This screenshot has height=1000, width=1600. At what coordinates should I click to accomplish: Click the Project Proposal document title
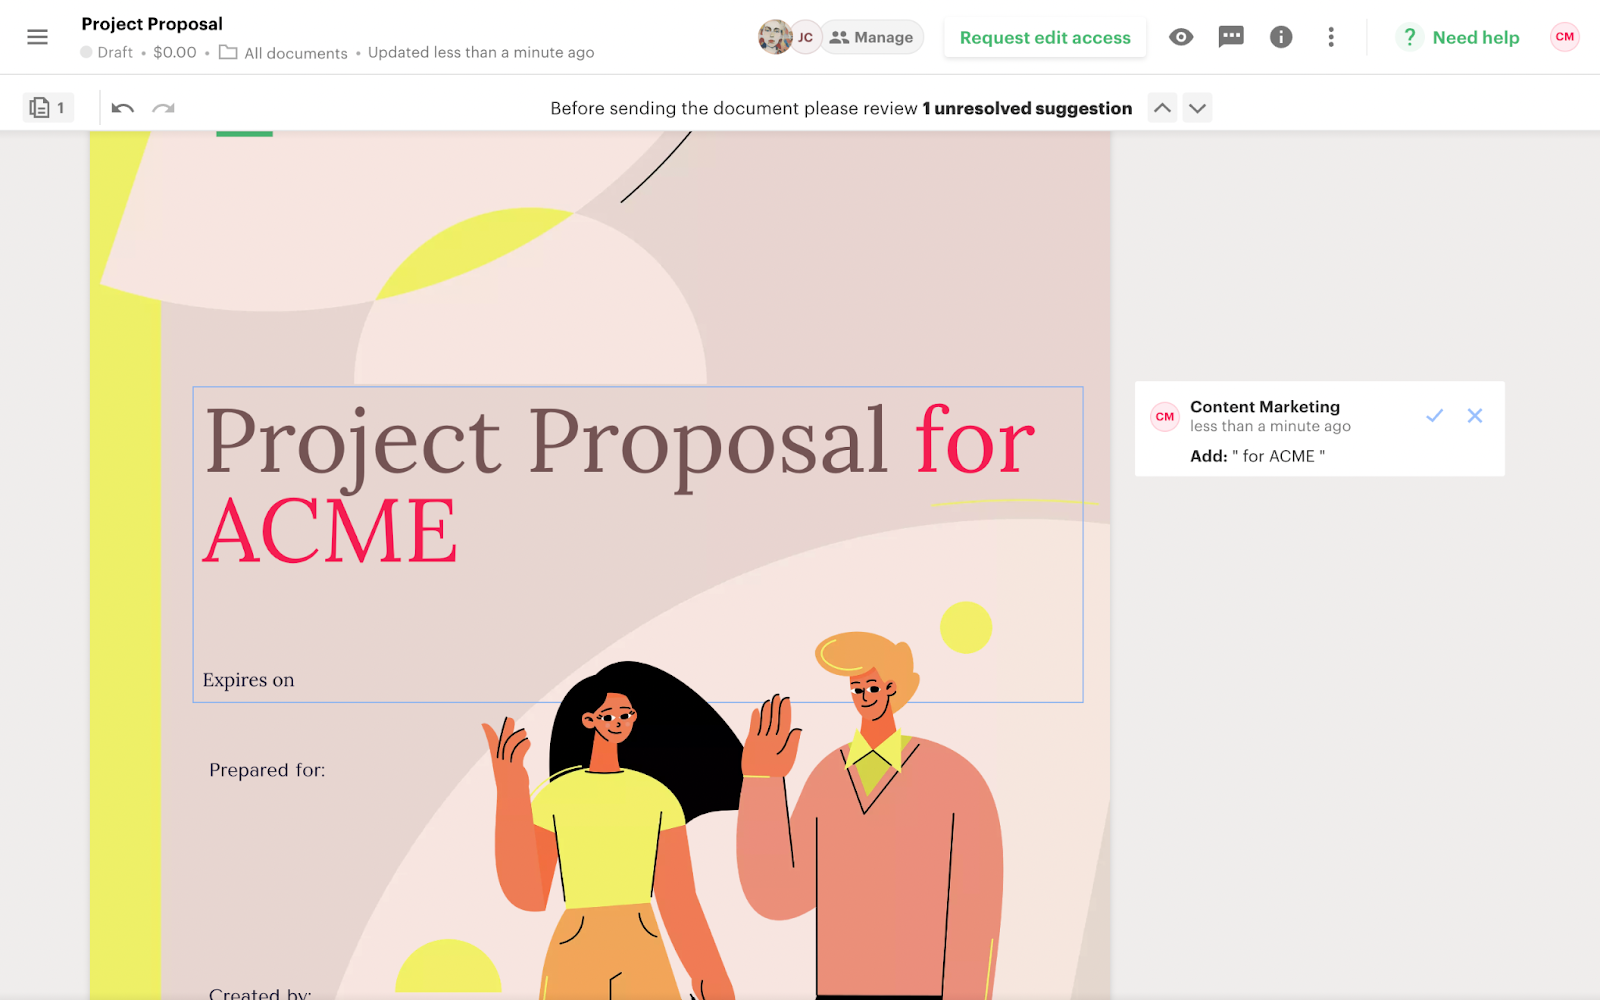[x=152, y=24]
